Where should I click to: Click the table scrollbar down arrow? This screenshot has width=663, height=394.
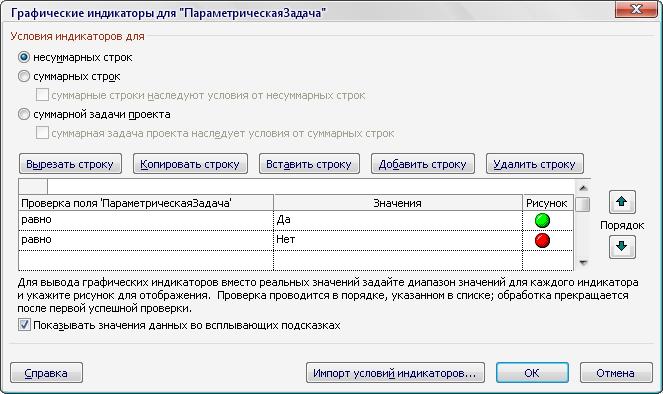click(583, 263)
